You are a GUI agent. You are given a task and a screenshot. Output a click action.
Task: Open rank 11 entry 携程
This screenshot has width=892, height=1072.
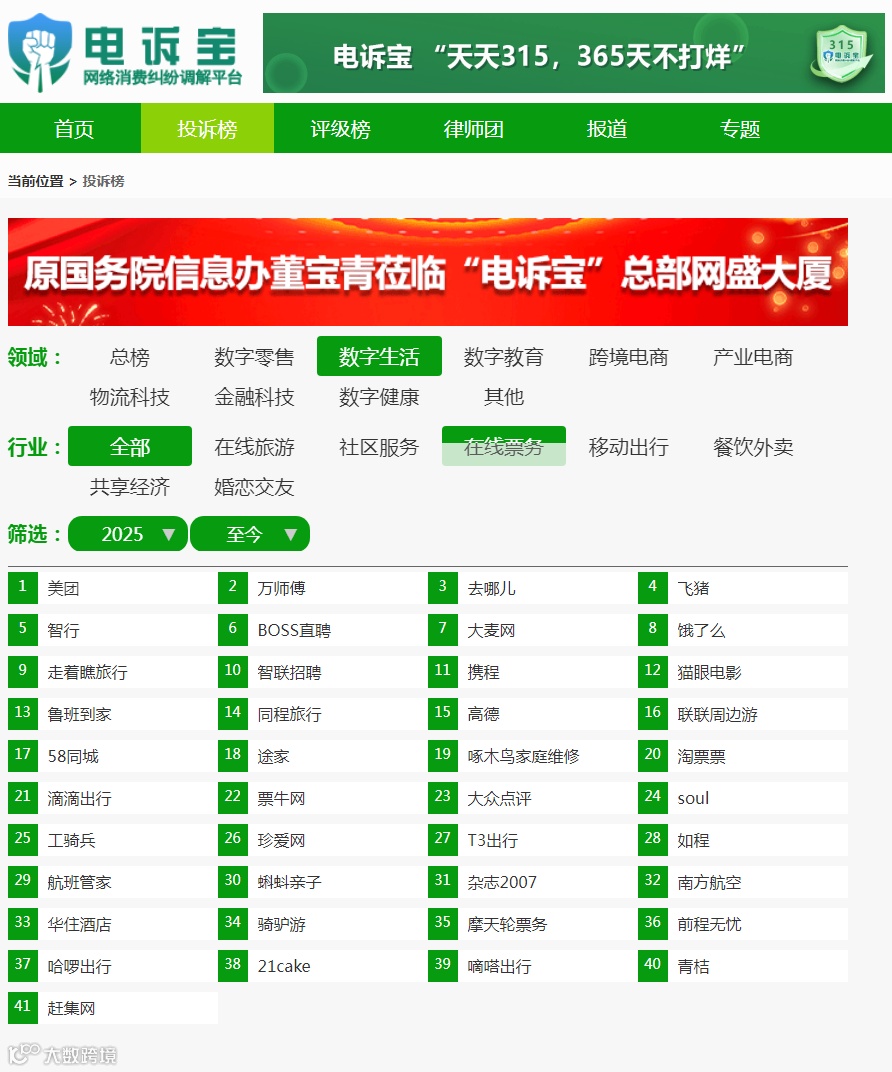[x=532, y=672]
